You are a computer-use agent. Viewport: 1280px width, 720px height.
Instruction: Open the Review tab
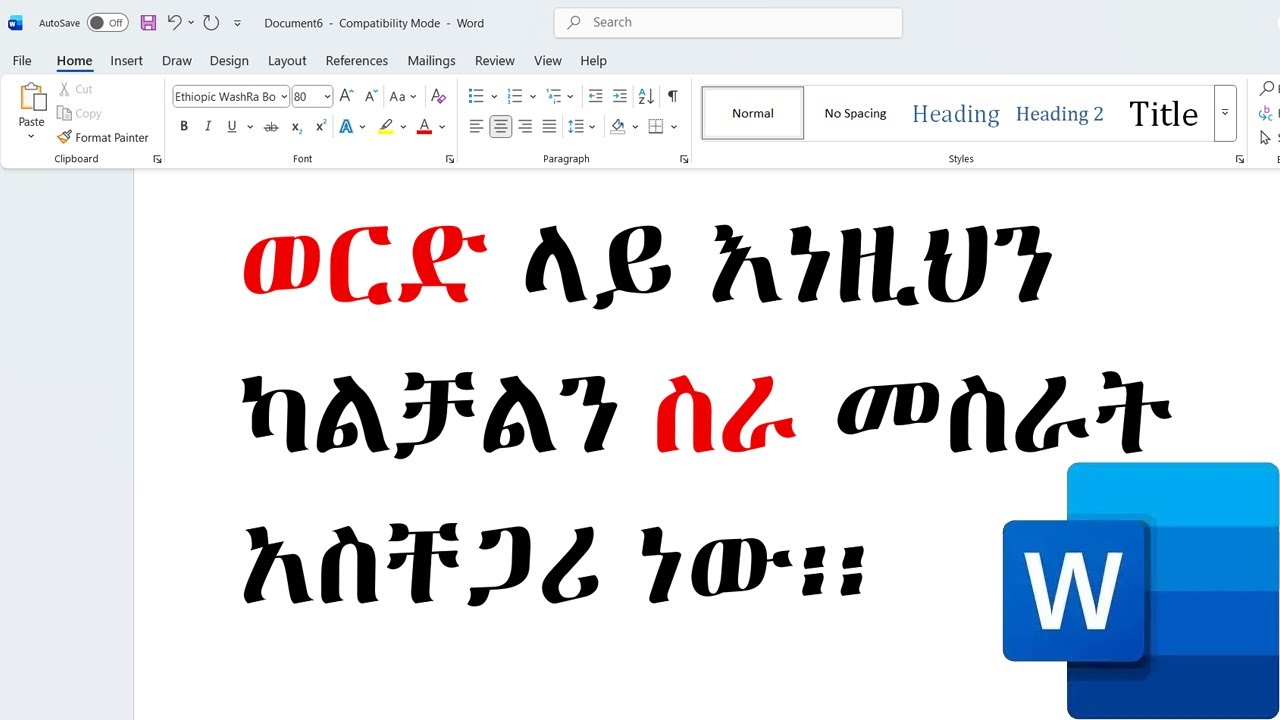point(494,61)
